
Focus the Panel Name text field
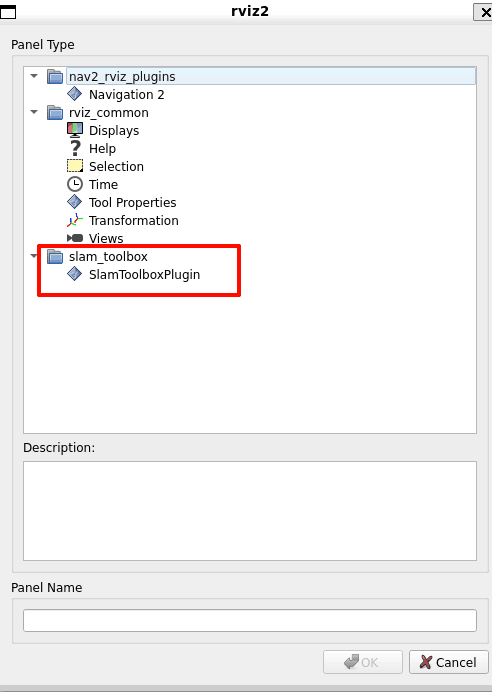tap(250, 621)
